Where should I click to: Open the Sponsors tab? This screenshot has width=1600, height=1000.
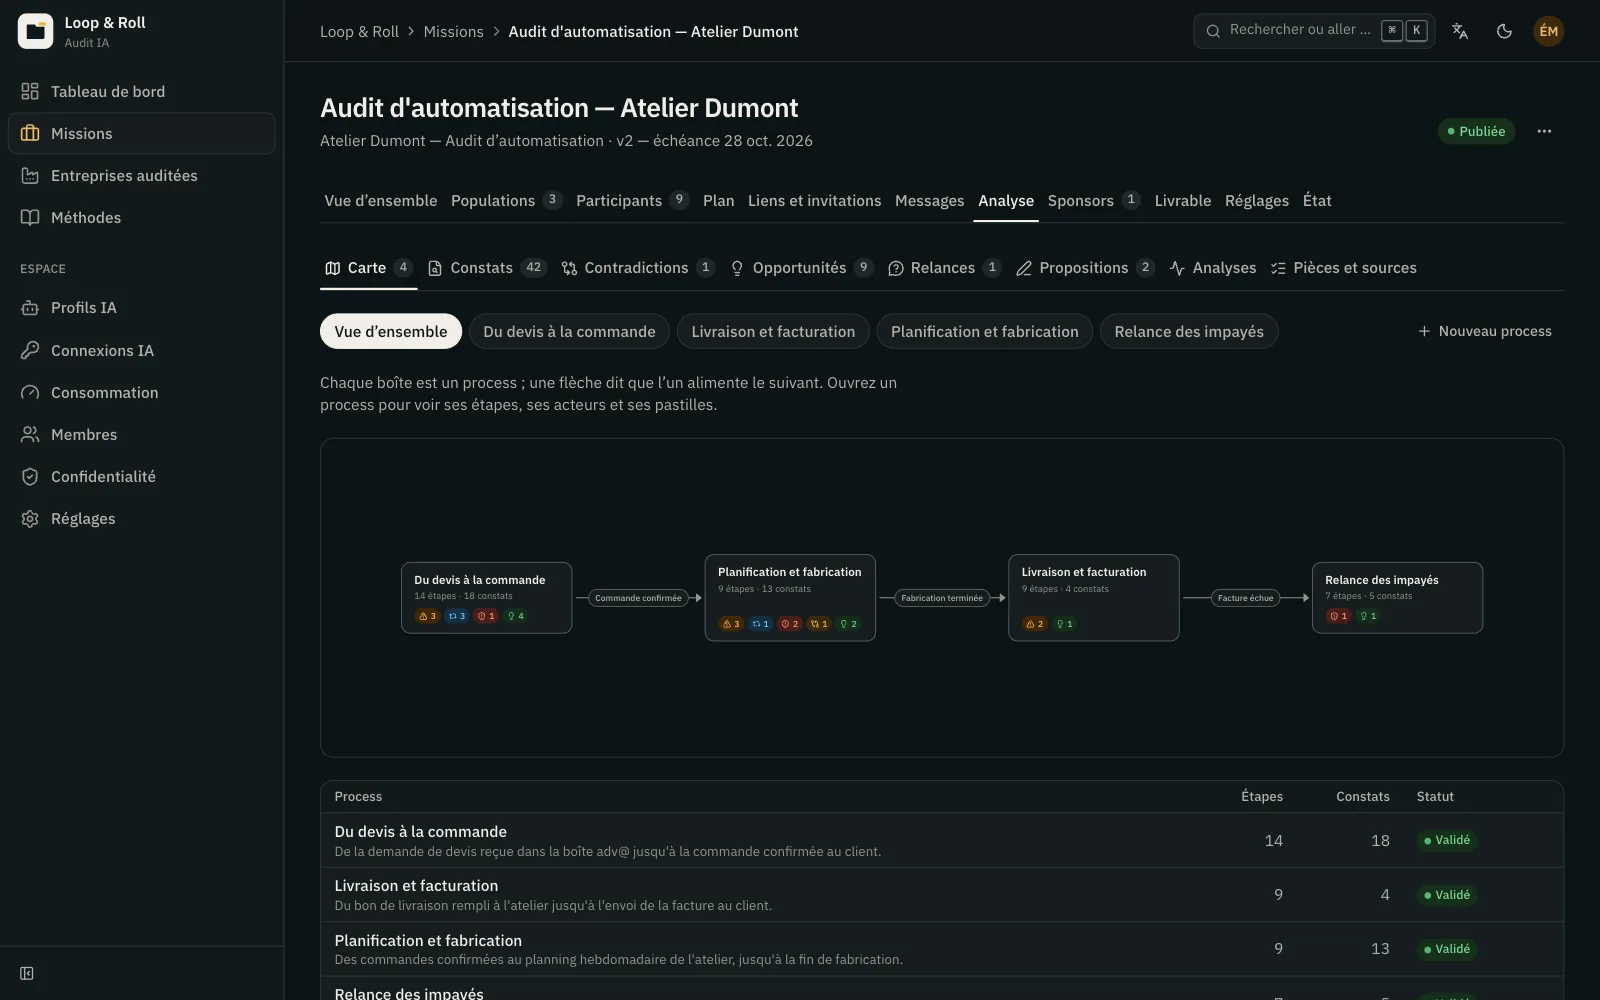(1093, 200)
